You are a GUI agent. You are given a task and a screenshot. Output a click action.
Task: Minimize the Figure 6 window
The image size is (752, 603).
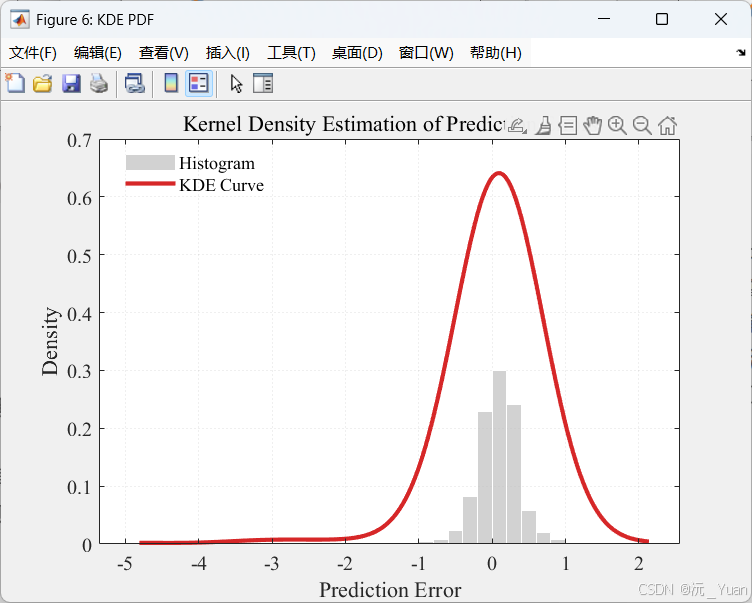[x=604, y=19]
